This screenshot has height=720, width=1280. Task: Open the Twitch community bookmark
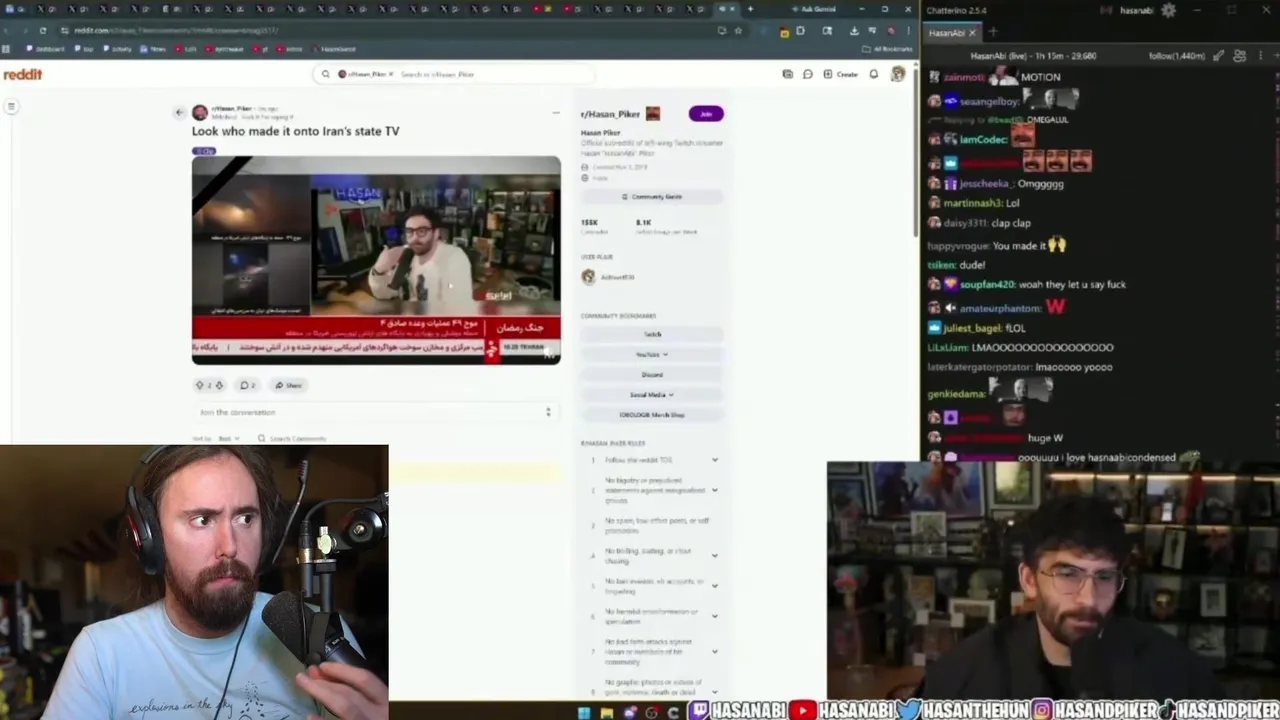tap(652, 334)
